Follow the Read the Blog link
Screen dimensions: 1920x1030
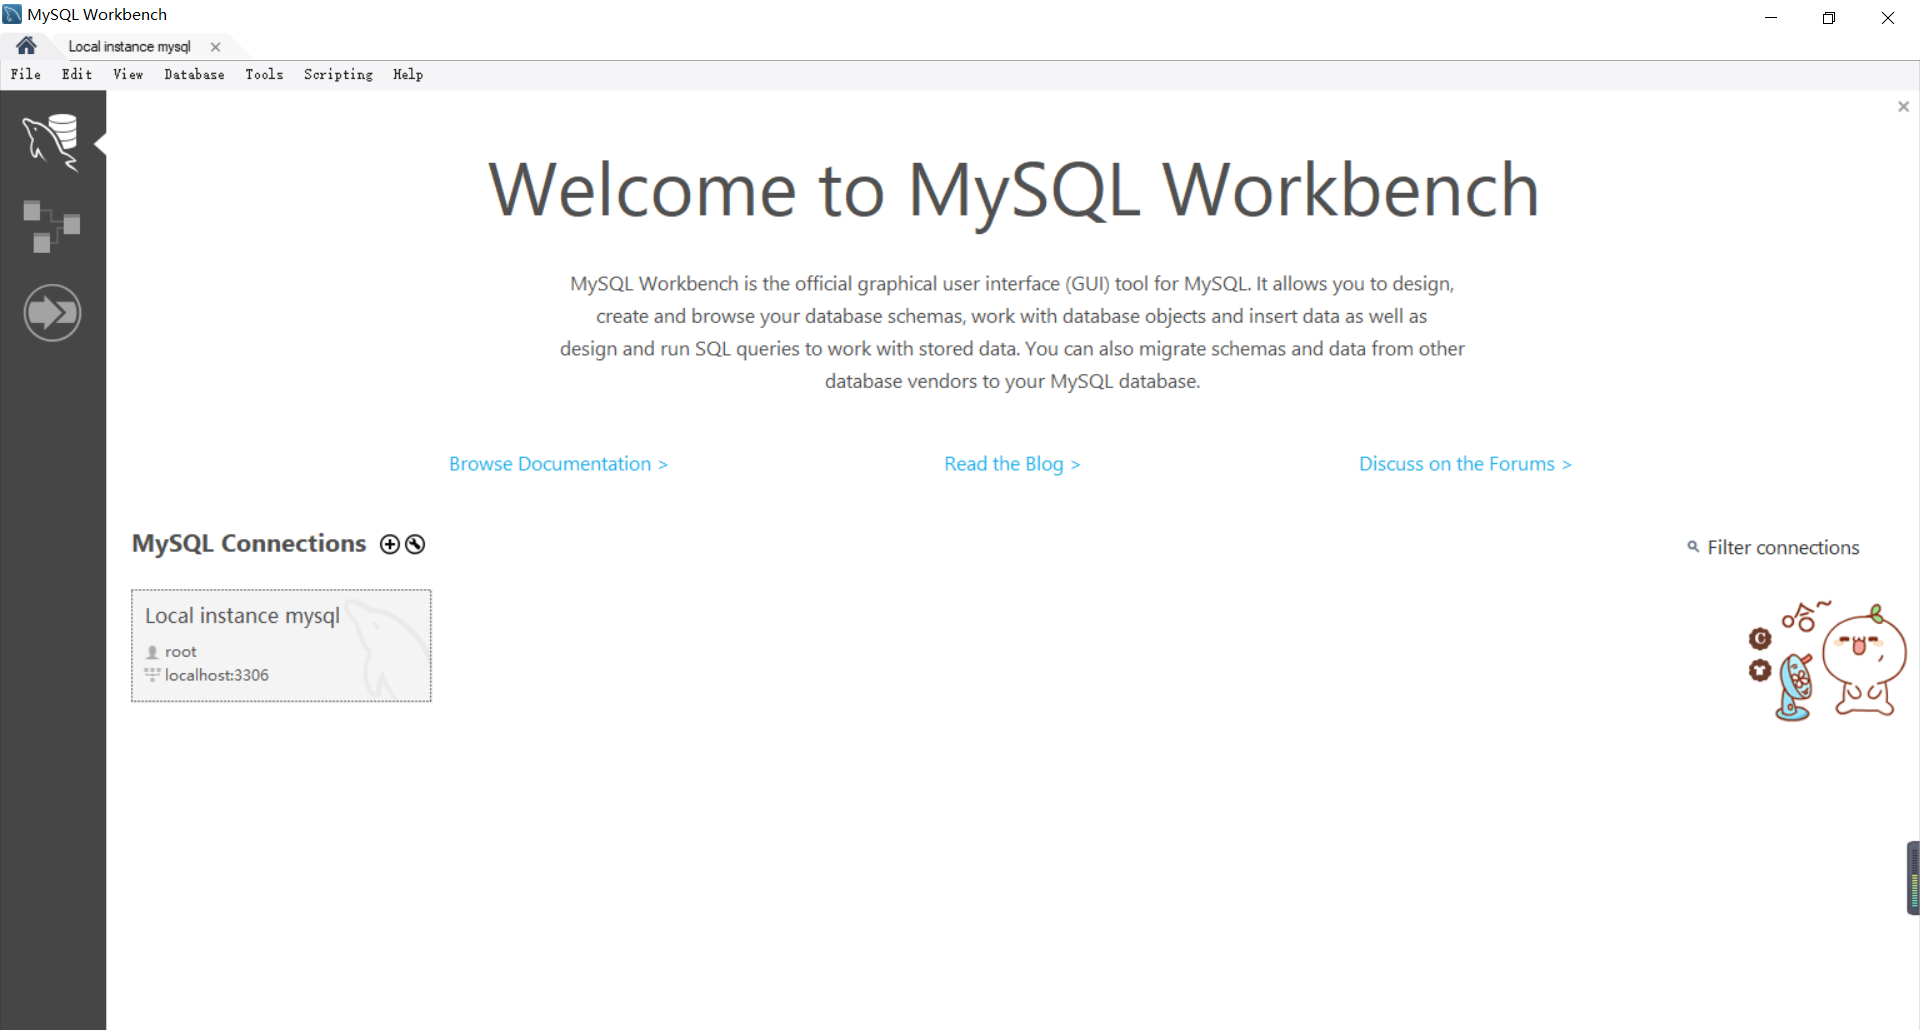point(1012,464)
